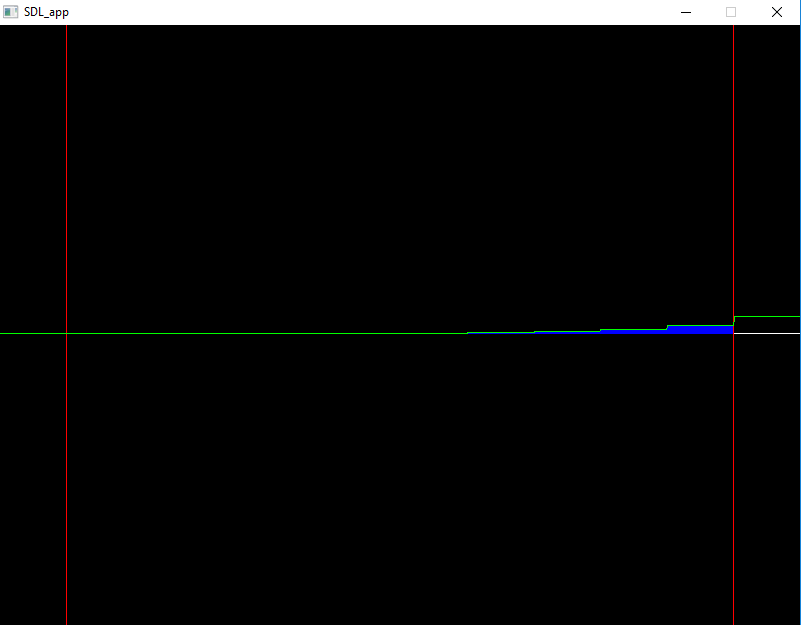Click the greyed-out maximize button
Image resolution: width=801 pixels, height=625 pixels.
(731, 12)
